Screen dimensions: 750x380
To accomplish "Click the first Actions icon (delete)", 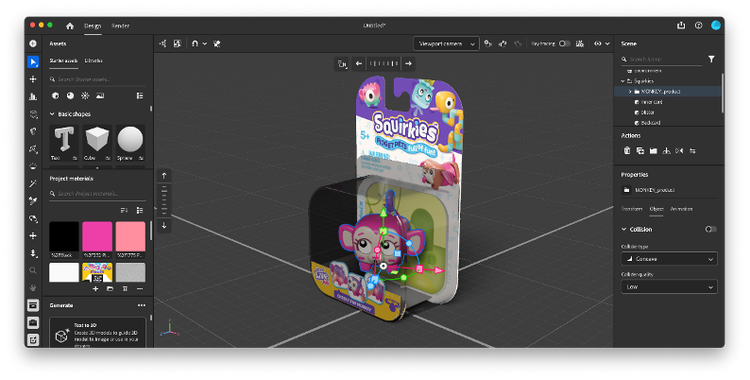I will tap(627, 151).
